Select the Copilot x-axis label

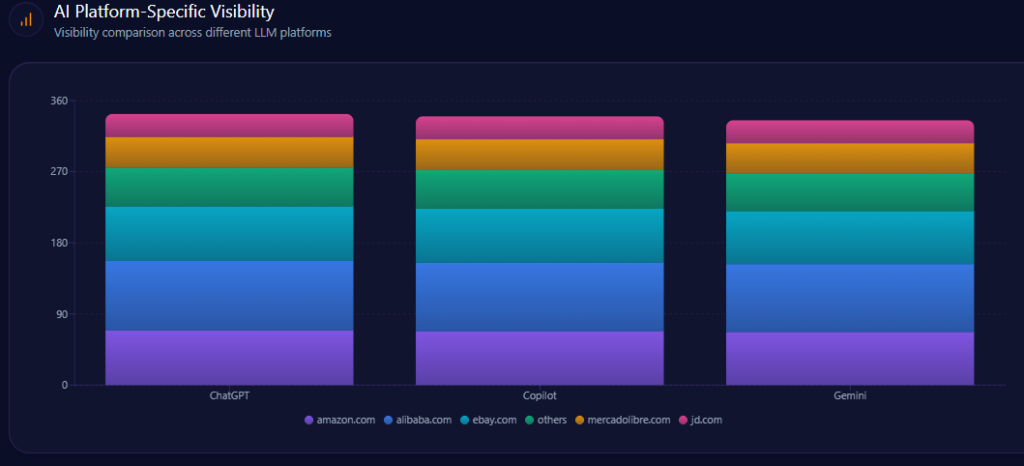pyautogui.click(x=539, y=396)
